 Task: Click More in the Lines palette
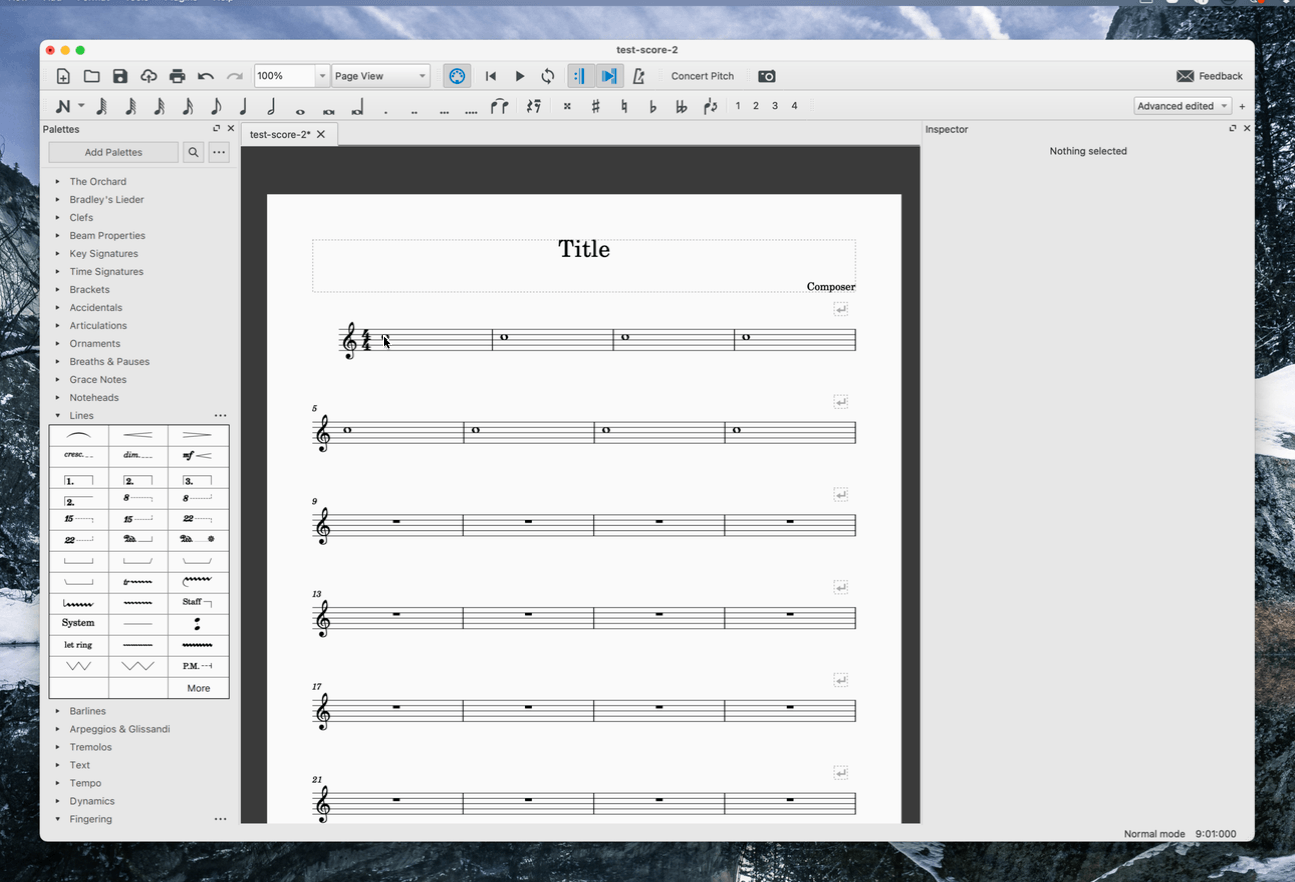198,688
